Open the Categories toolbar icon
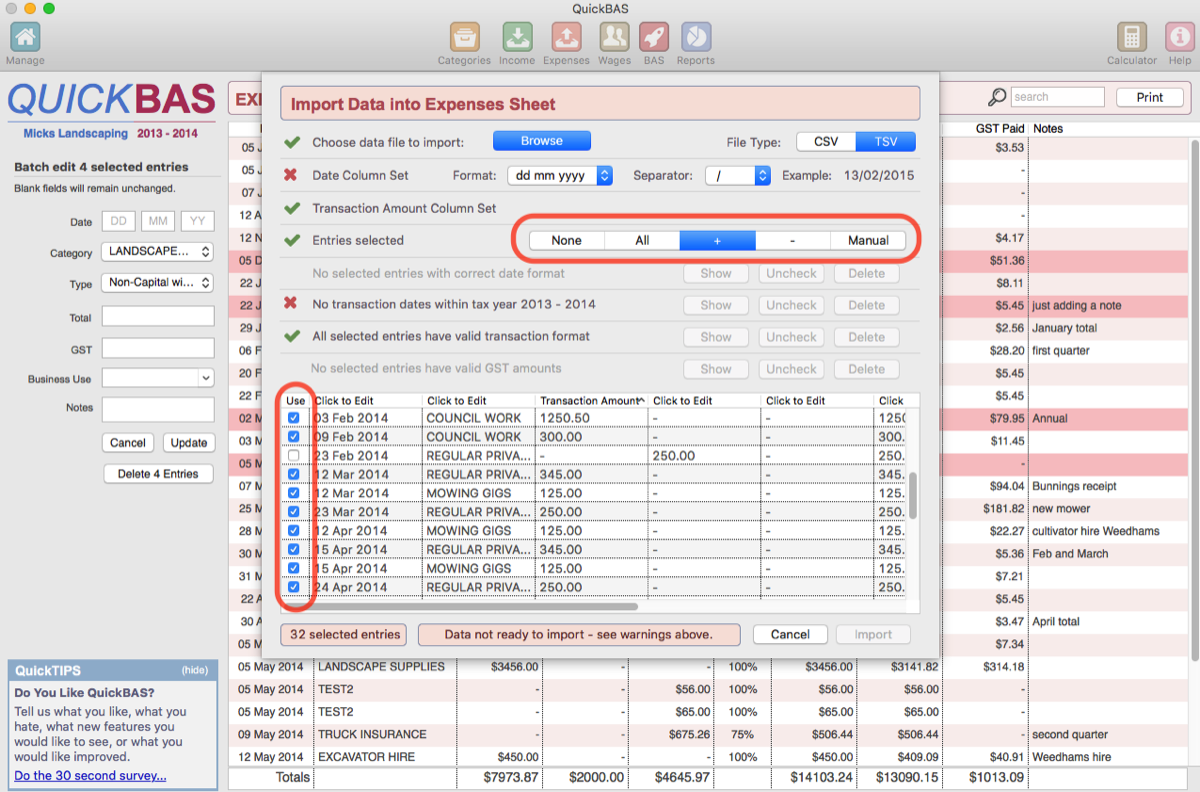This screenshot has height=792, width=1200. point(464,38)
